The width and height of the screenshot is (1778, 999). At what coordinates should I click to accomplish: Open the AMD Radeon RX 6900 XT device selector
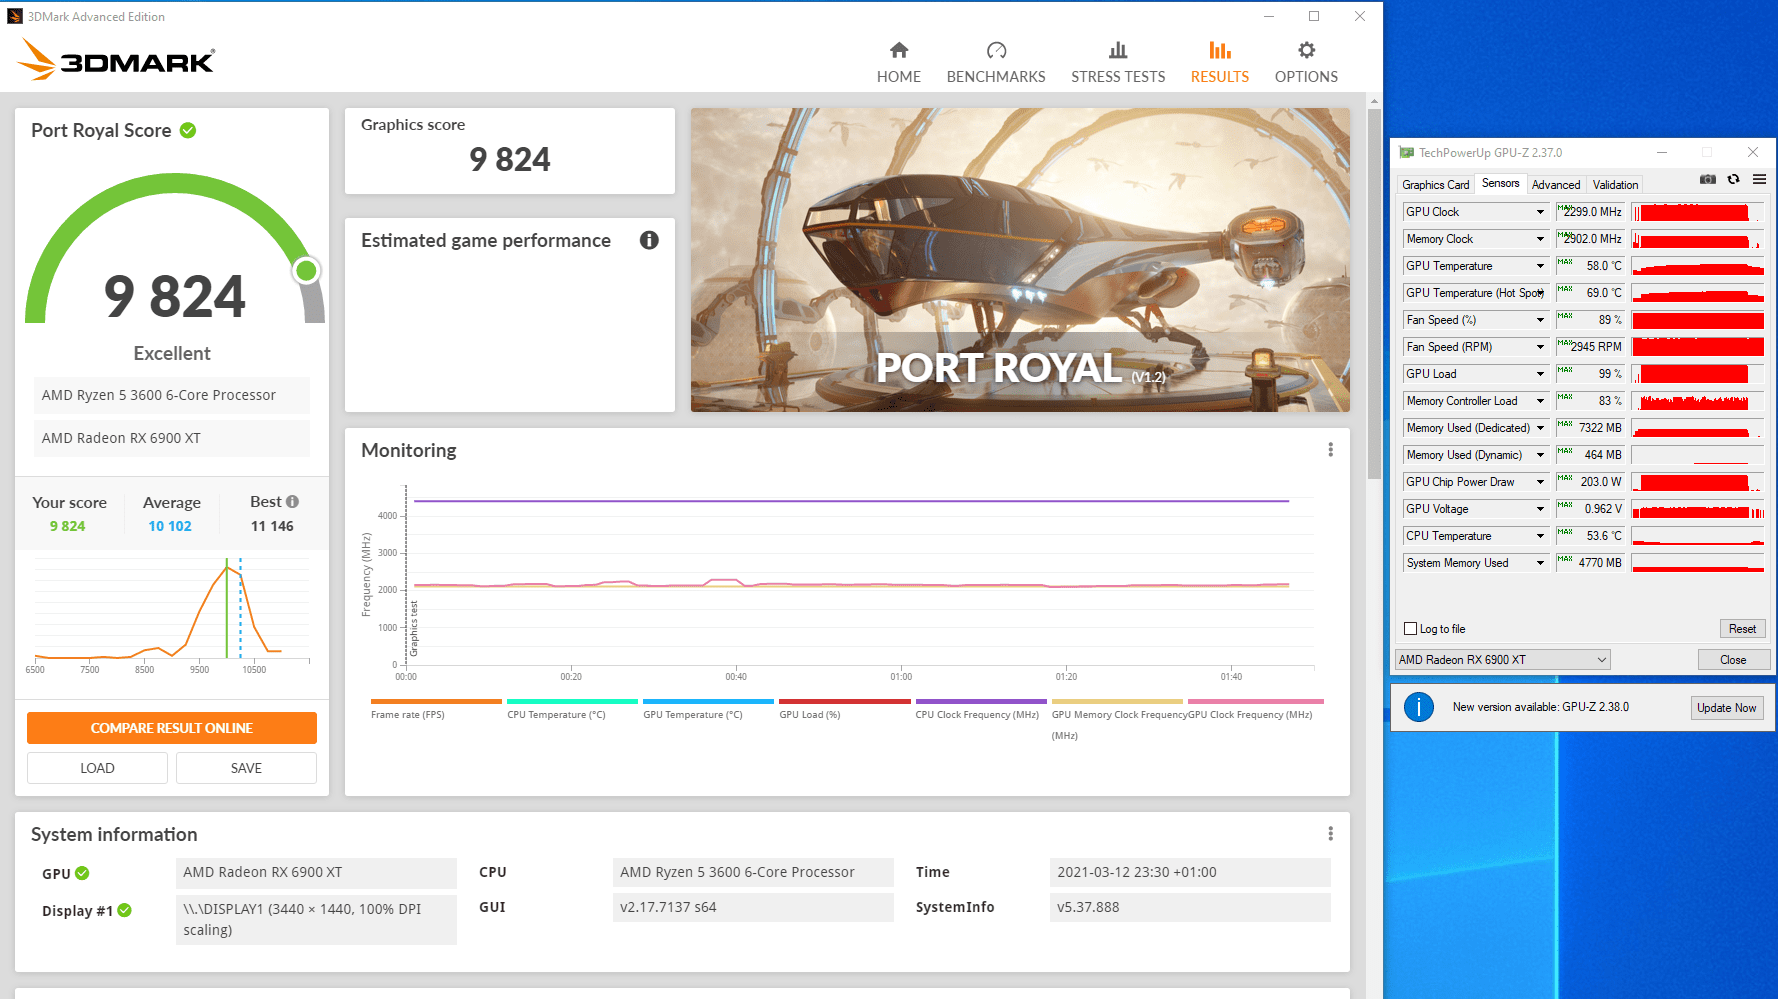point(1502,660)
